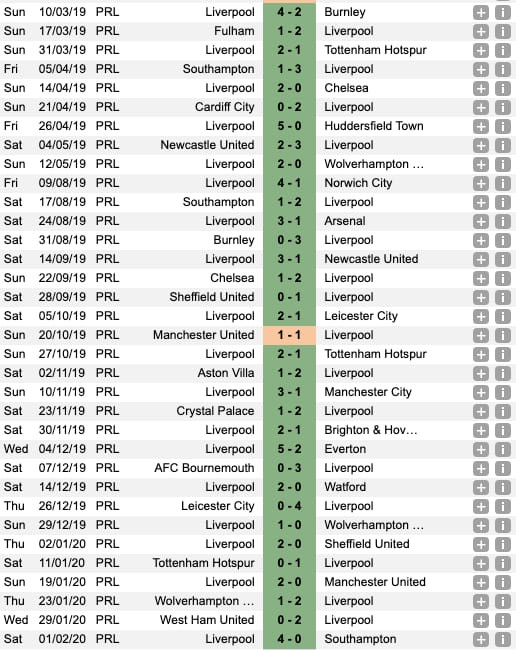516x650 pixels.
Task: Click Sheffield United away team on 02/01/20
Action: pos(367,544)
